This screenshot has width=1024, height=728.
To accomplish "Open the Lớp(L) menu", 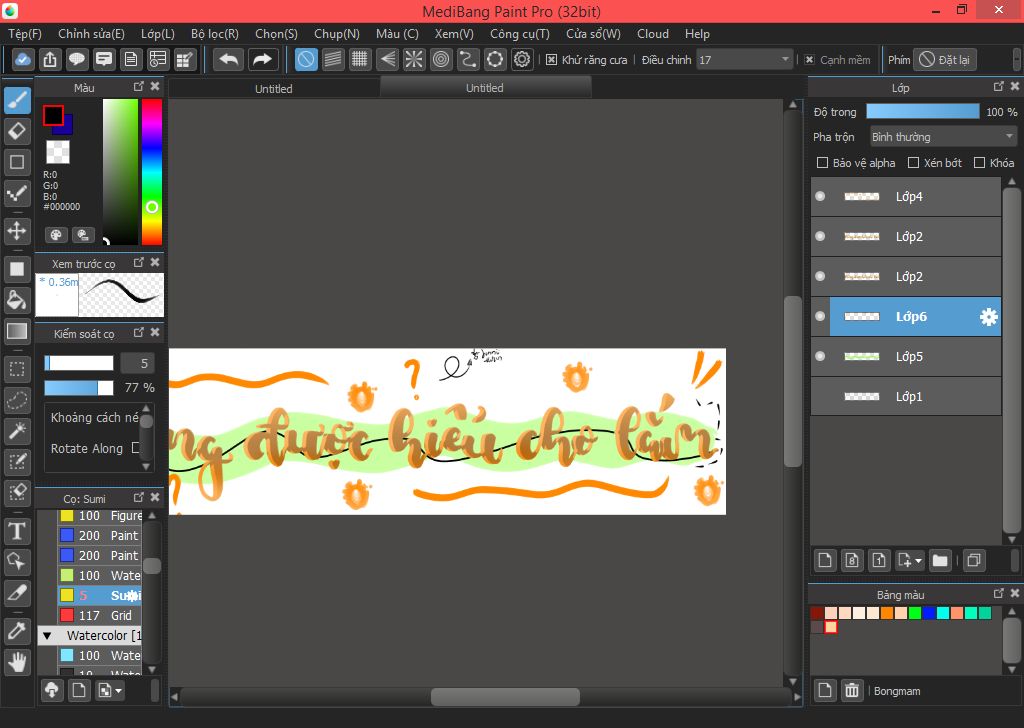I will pos(157,34).
